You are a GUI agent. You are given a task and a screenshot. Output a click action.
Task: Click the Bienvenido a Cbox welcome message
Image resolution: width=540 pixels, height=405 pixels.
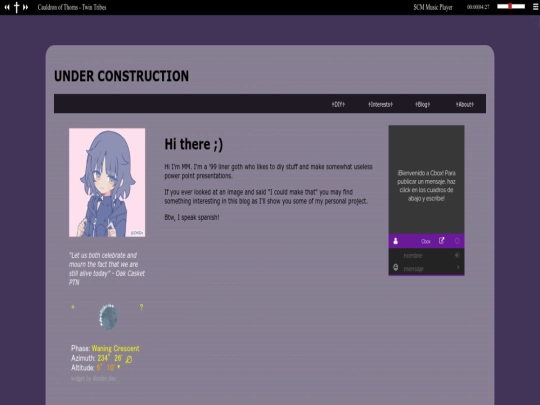pyautogui.click(x=426, y=186)
